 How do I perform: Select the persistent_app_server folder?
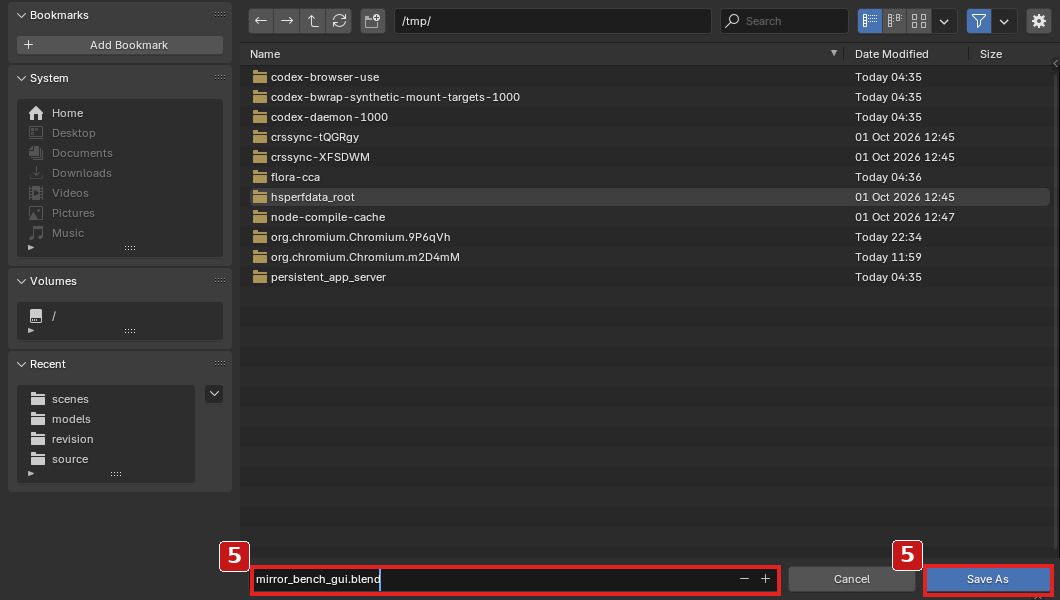[x=649, y=277]
